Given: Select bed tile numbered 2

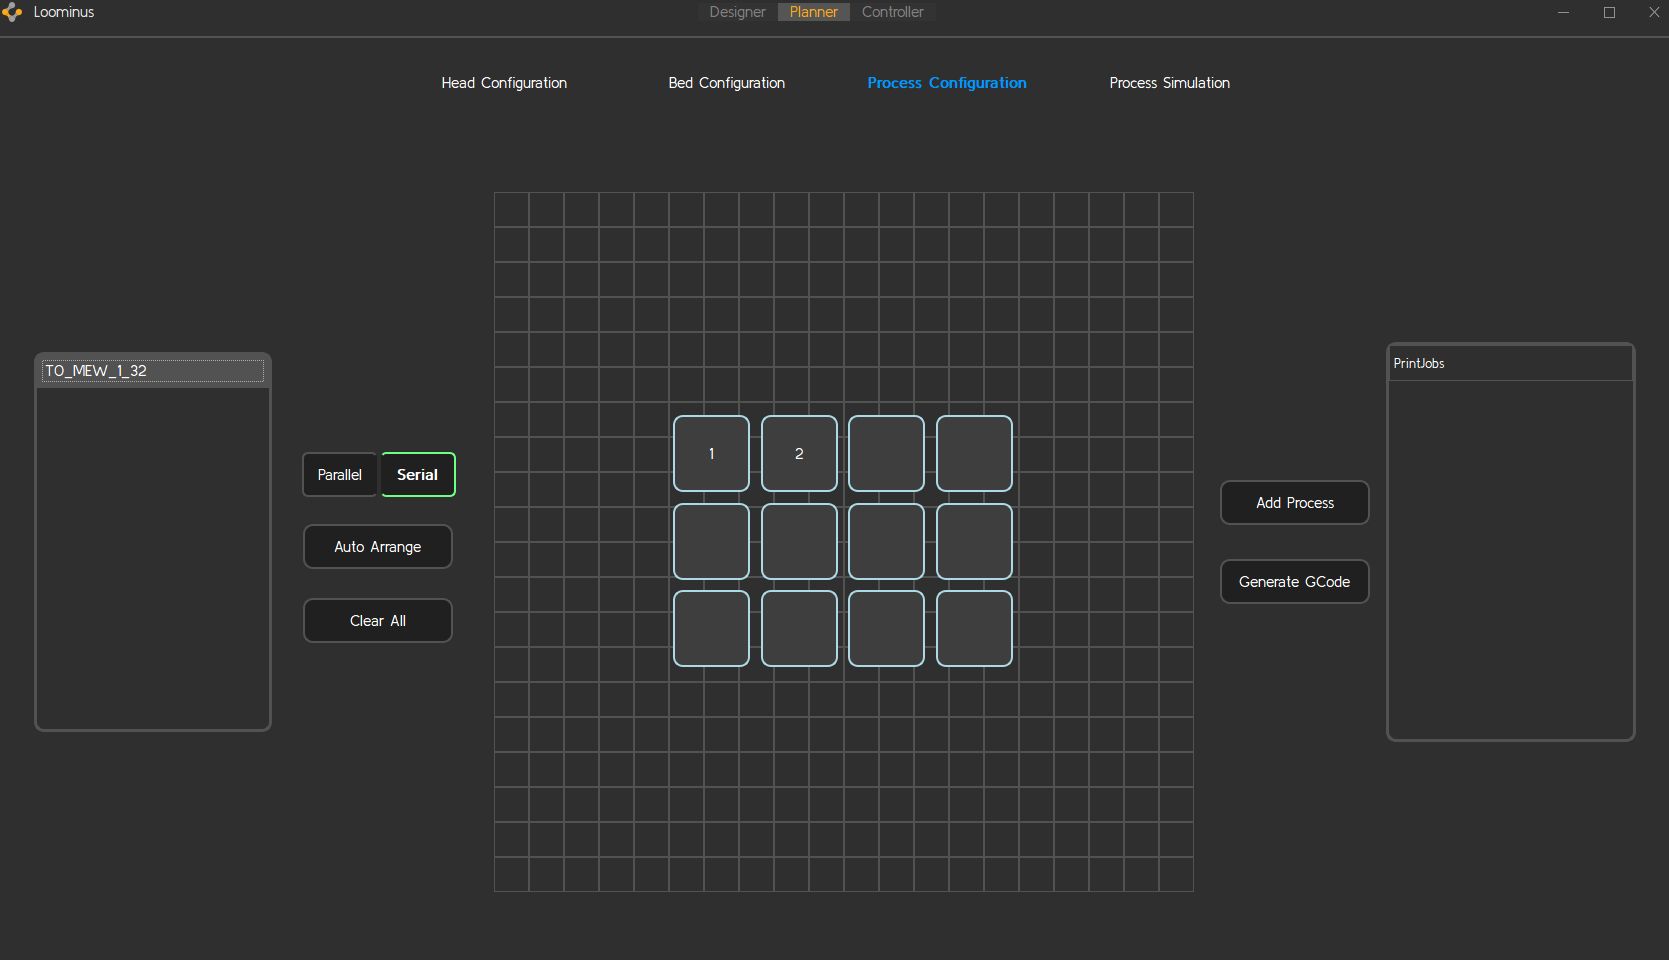Looking at the screenshot, I should (x=799, y=454).
